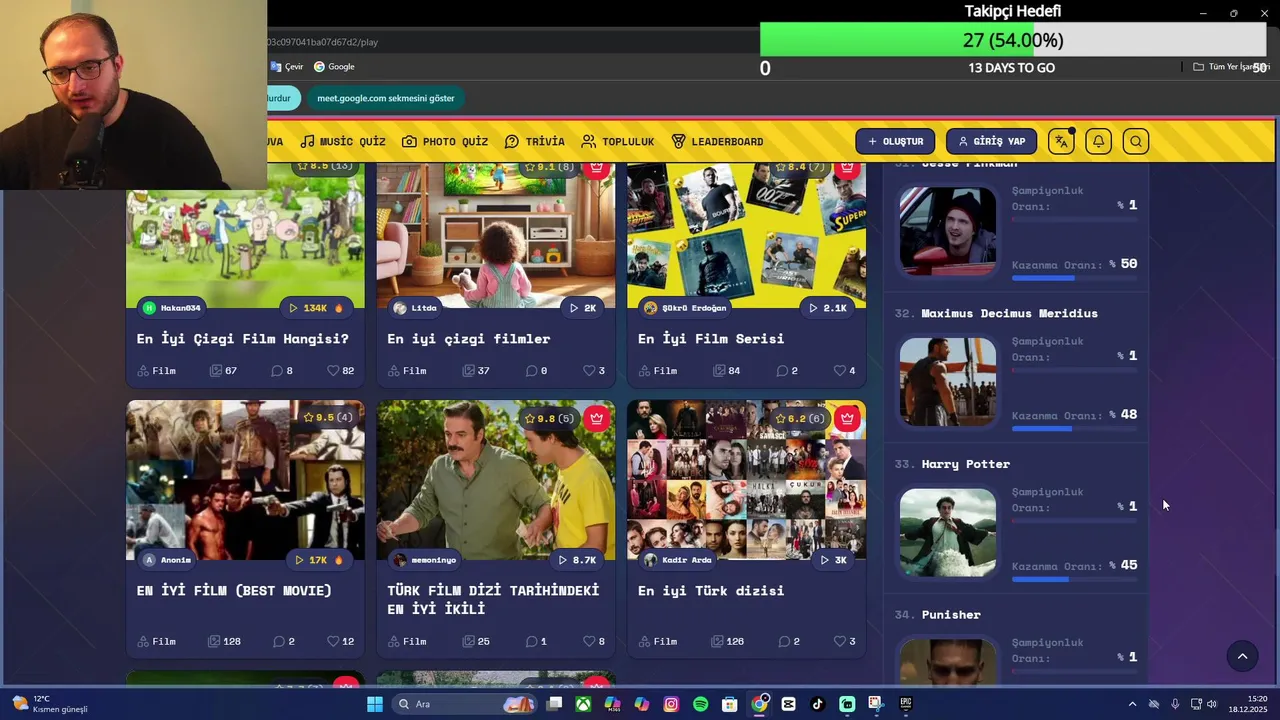Show hidden tray icons chevron
Screen dimensions: 1280x720
pos(1132,704)
